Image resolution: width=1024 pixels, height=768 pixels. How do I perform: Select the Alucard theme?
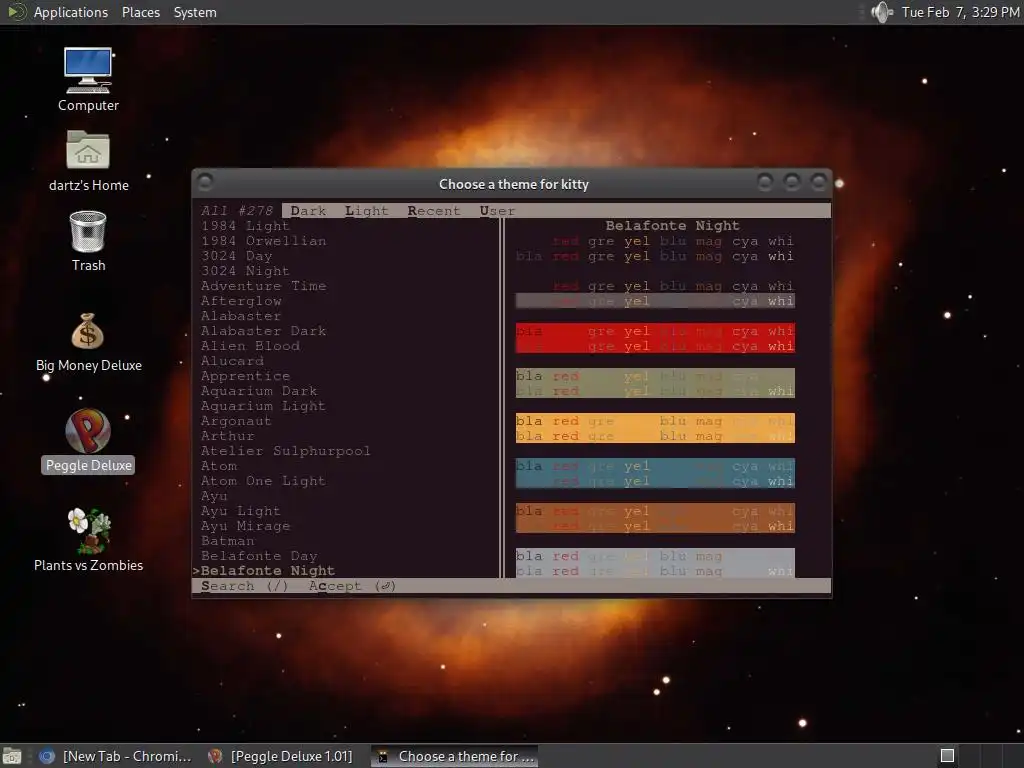[x=232, y=361]
